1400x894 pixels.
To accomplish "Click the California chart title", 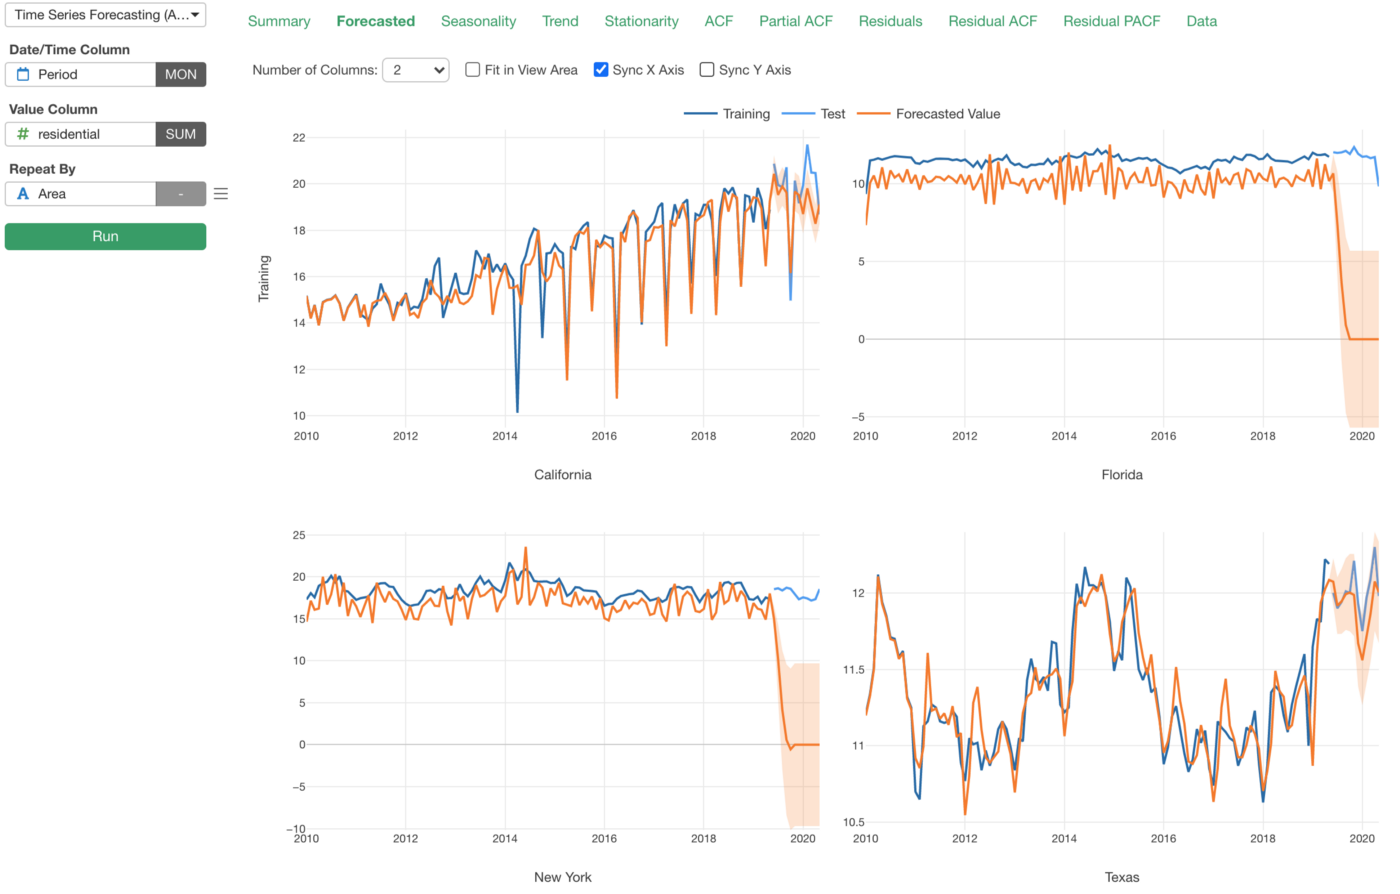I will [563, 475].
